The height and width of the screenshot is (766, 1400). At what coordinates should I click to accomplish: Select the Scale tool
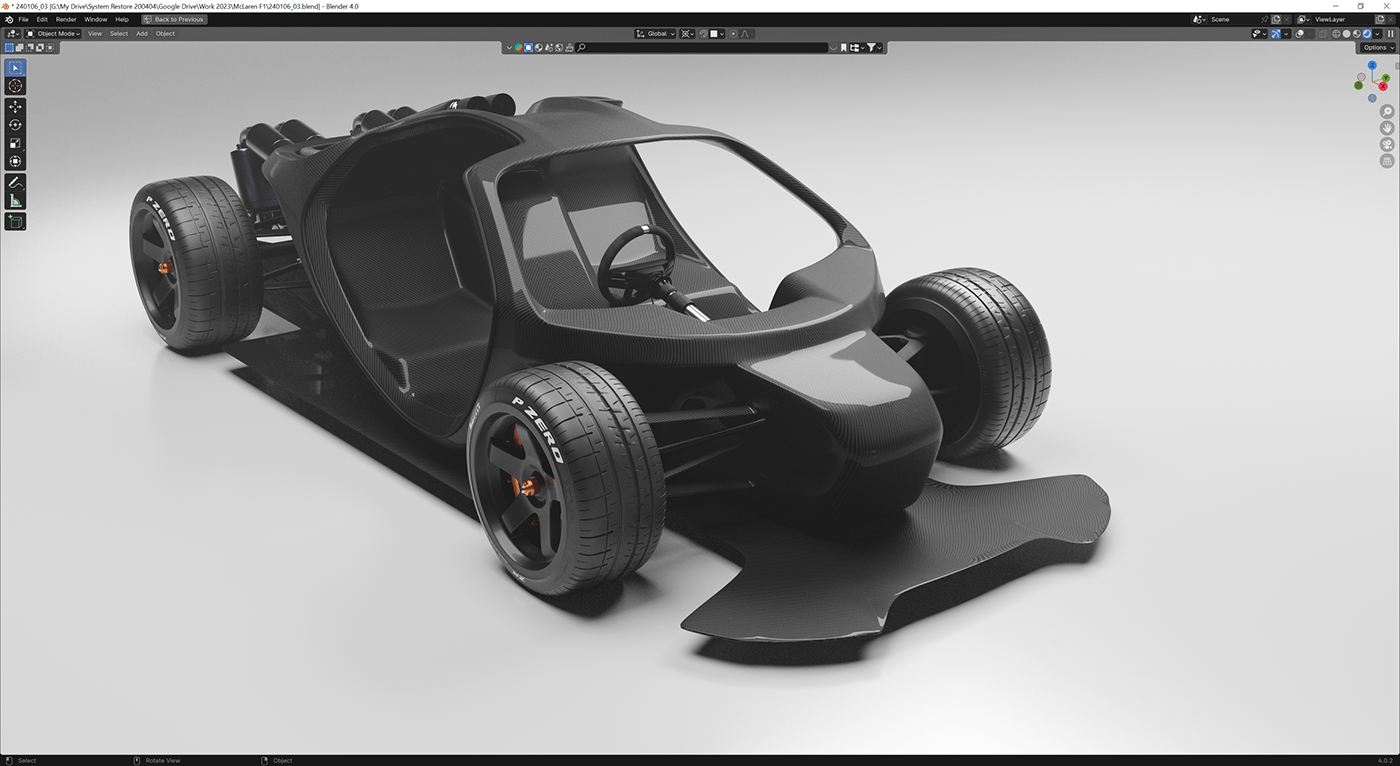tap(14, 142)
